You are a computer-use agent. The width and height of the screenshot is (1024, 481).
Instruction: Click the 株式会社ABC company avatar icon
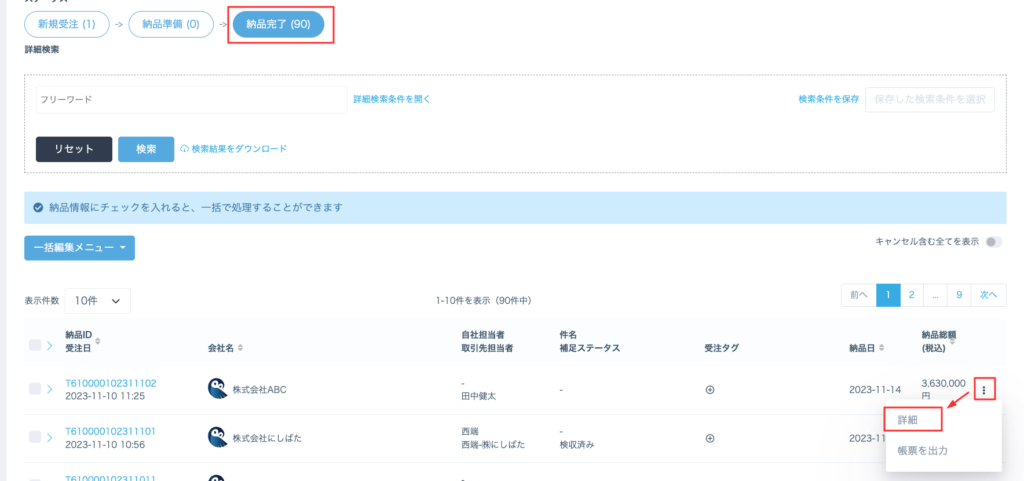(x=217, y=389)
